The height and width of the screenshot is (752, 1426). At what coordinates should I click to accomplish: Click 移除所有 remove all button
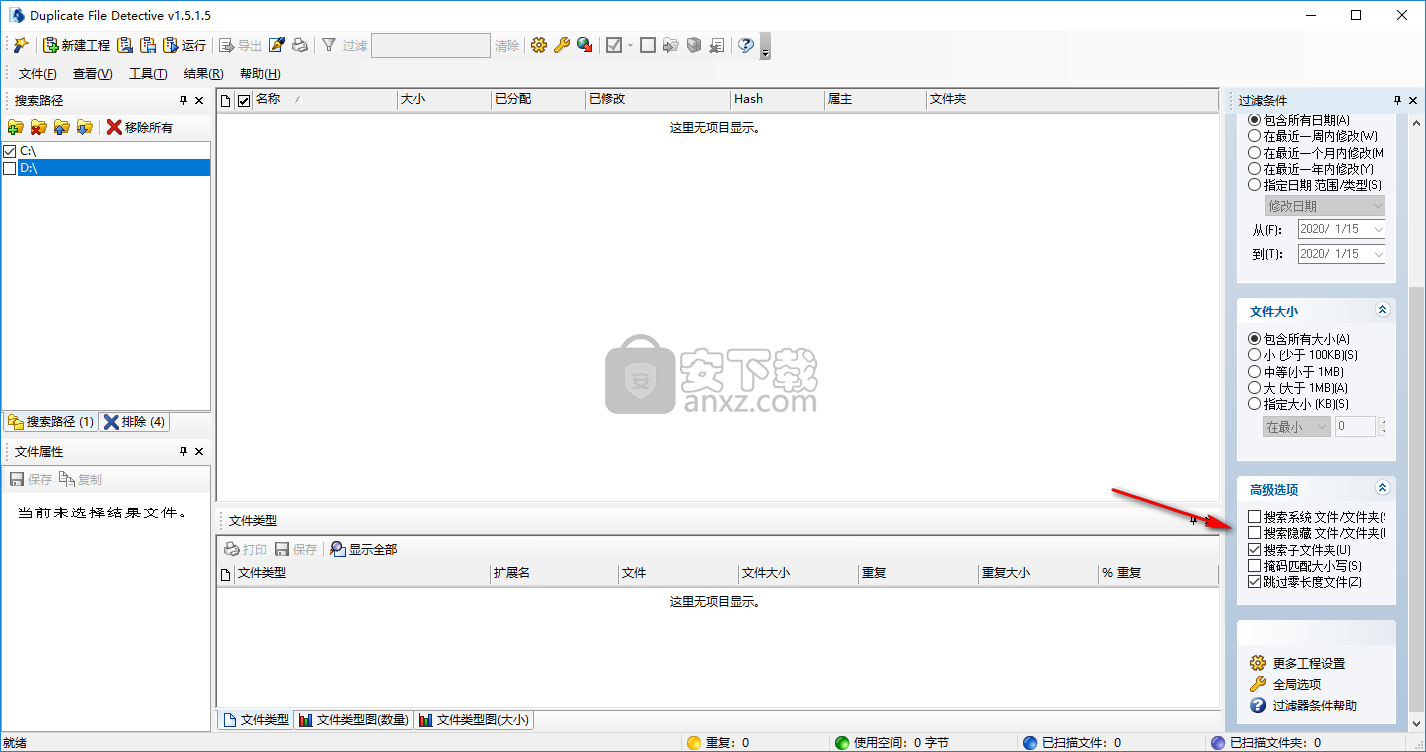point(140,127)
